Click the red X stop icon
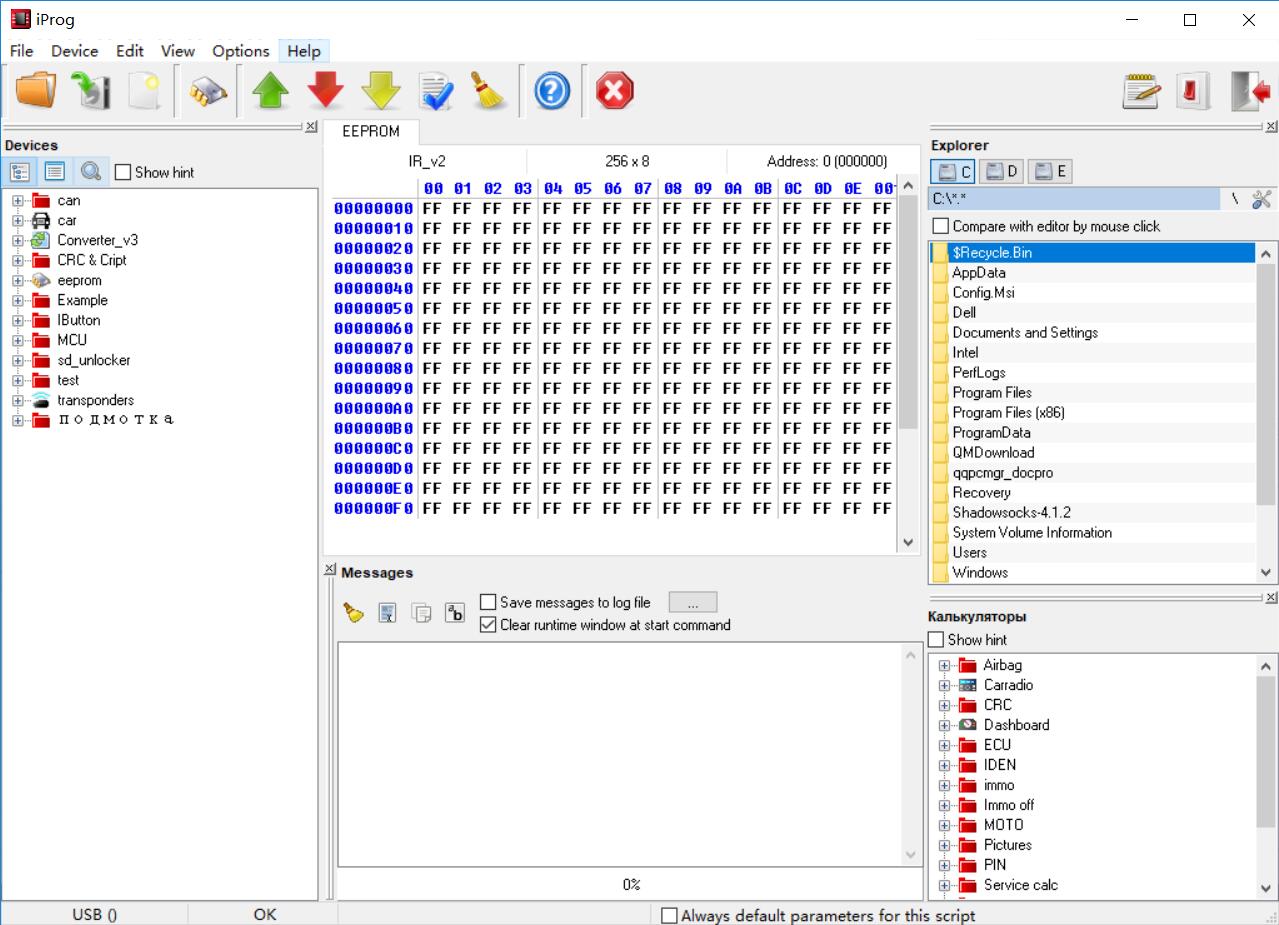This screenshot has width=1279, height=925. 614,92
